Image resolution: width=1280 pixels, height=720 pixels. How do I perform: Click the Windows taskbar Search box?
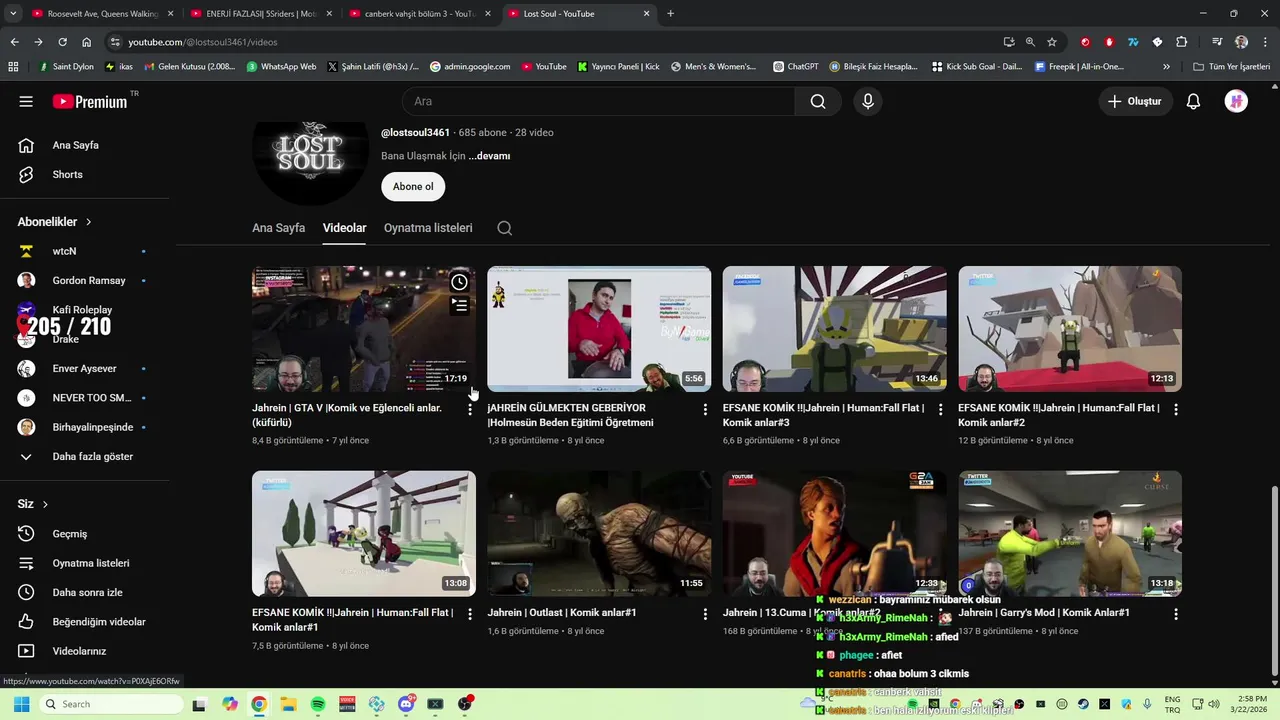[112, 704]
